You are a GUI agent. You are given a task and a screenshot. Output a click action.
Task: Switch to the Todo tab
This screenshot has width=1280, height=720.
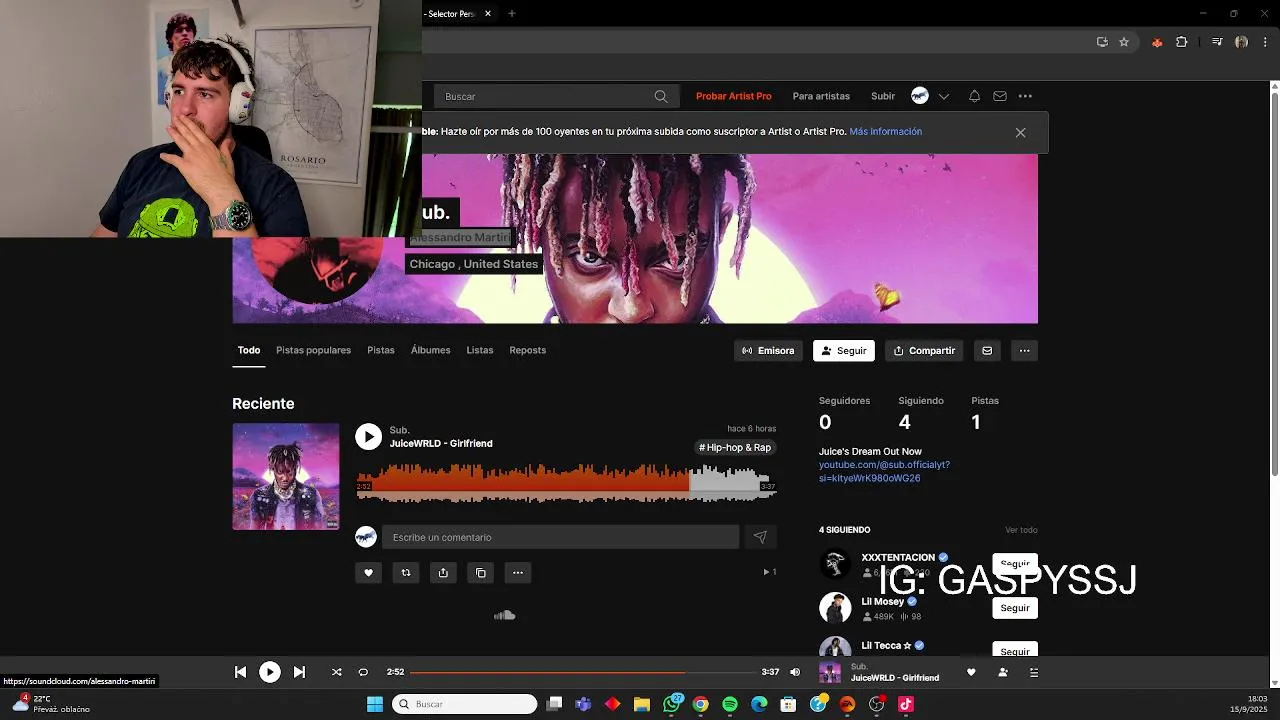249,350
